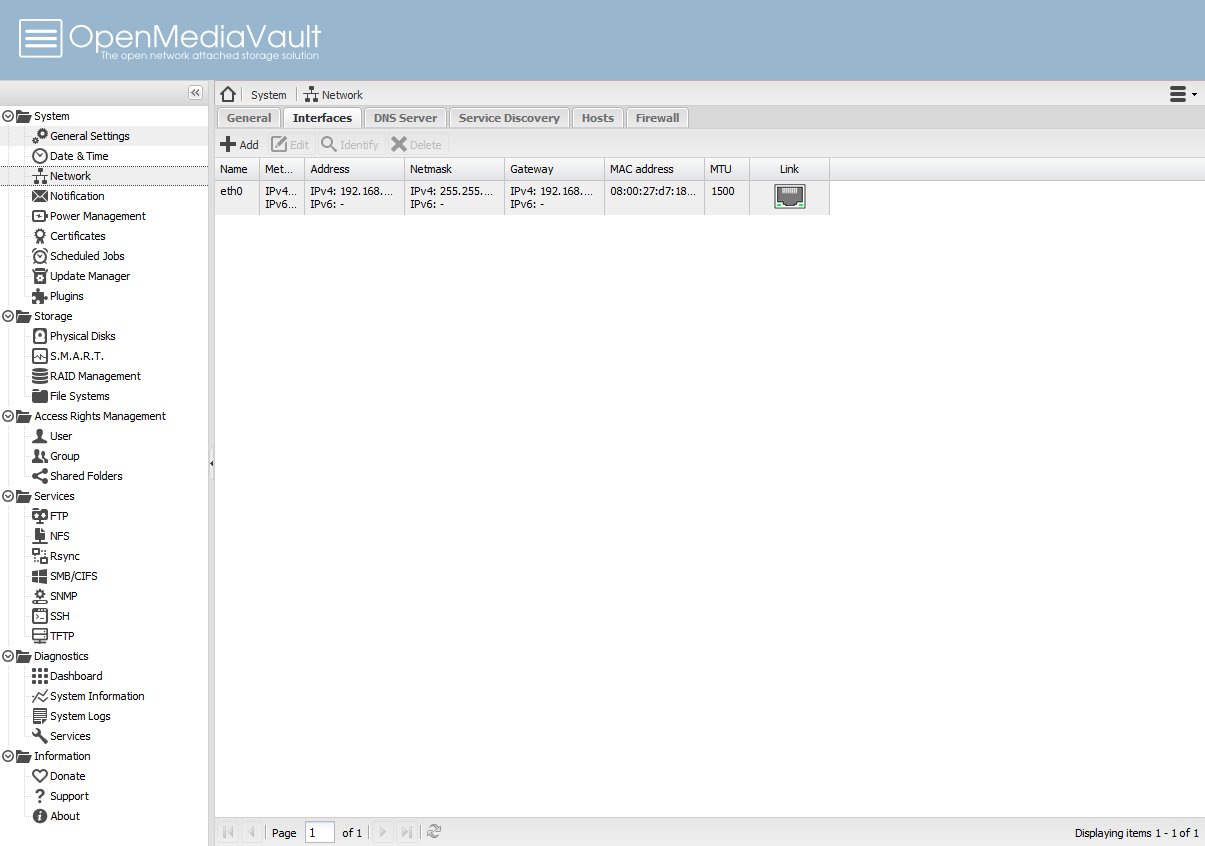Open the Group people icon
Screen dimensions: 1205x846
coord(40,456)
